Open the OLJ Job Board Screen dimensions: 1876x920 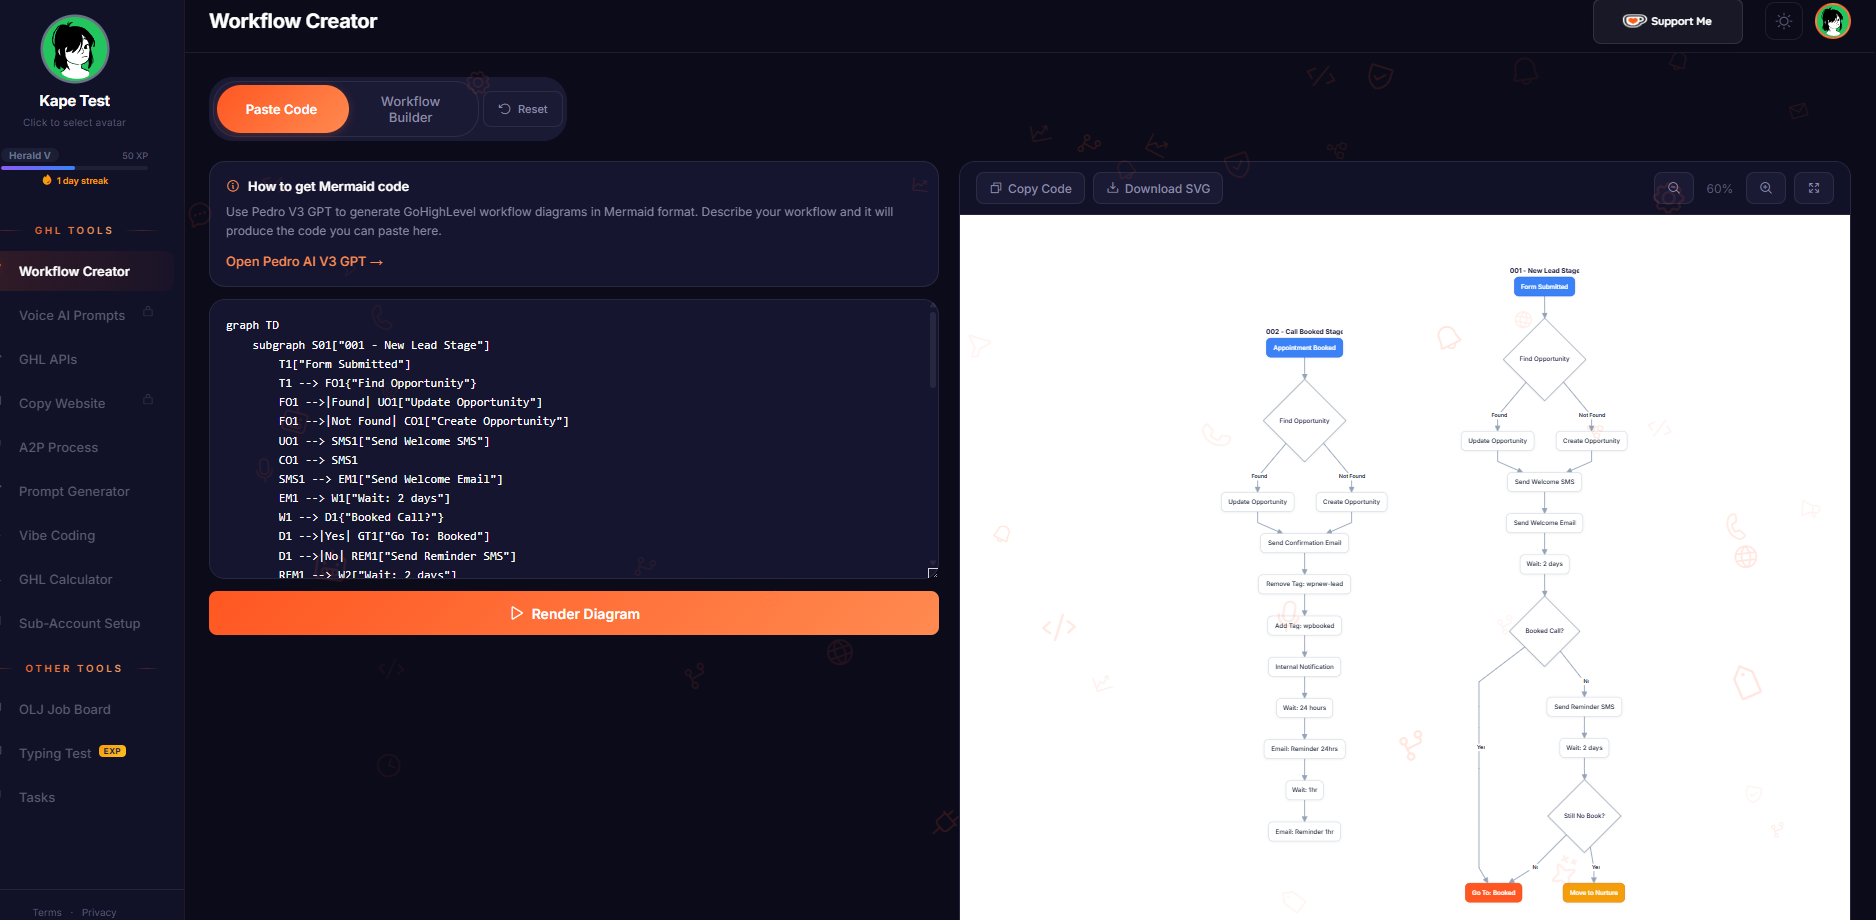(64, 709)
